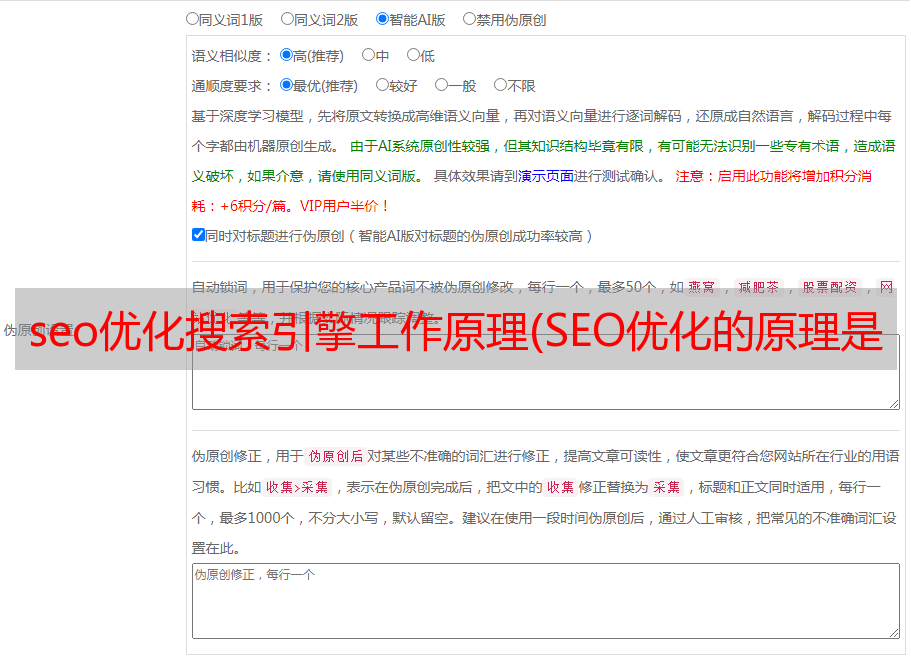
Task: Click the 通顺度要求 label
Action: pos(232,86)
